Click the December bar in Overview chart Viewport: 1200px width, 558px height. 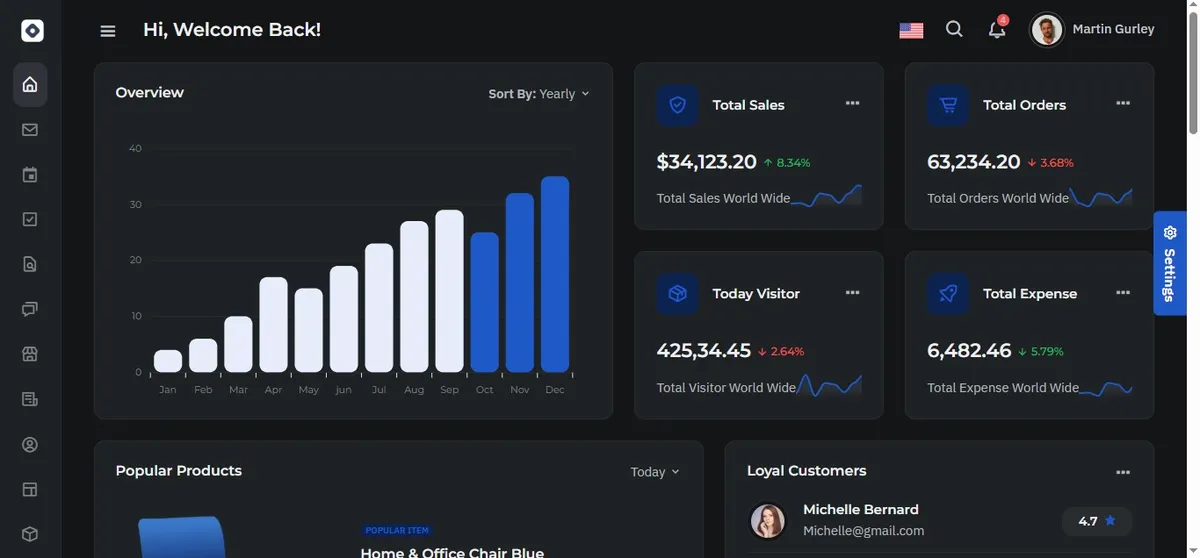point(555,274)
